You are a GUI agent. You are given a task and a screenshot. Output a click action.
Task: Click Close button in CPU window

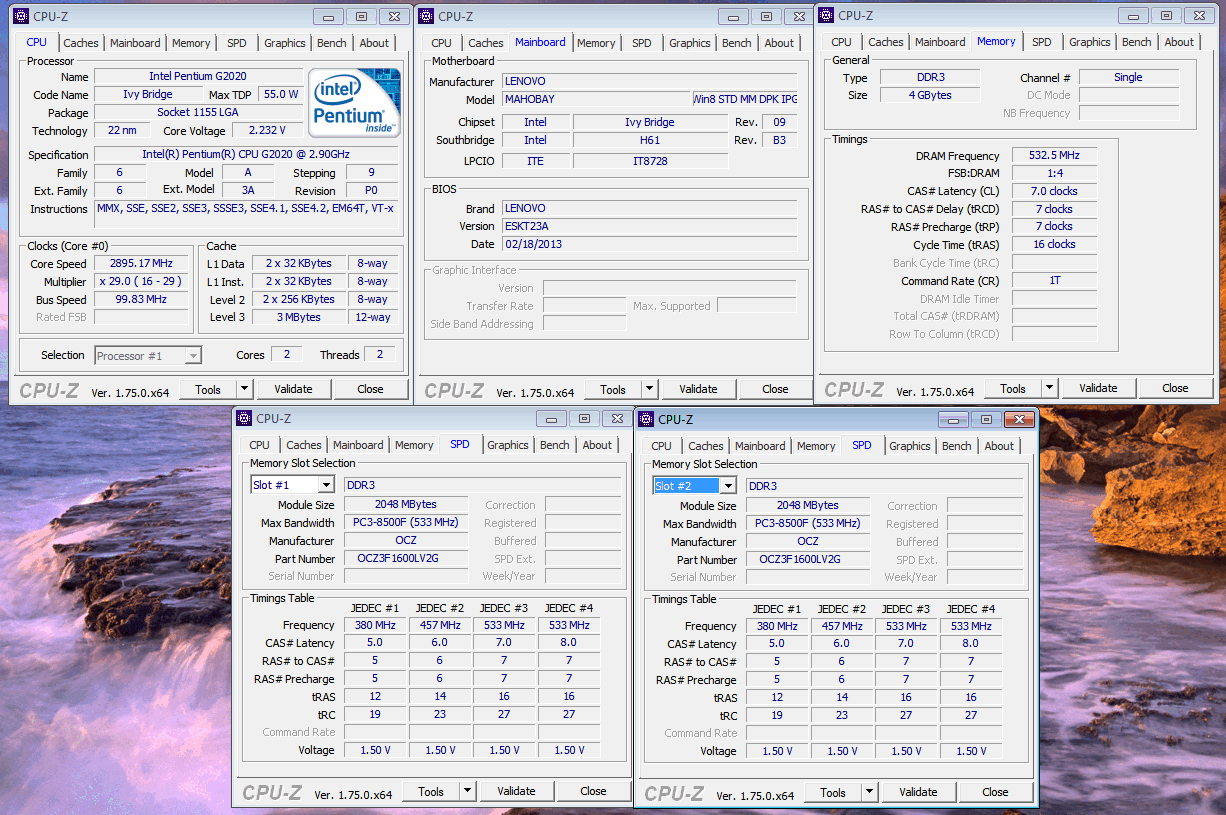(370, 389)
